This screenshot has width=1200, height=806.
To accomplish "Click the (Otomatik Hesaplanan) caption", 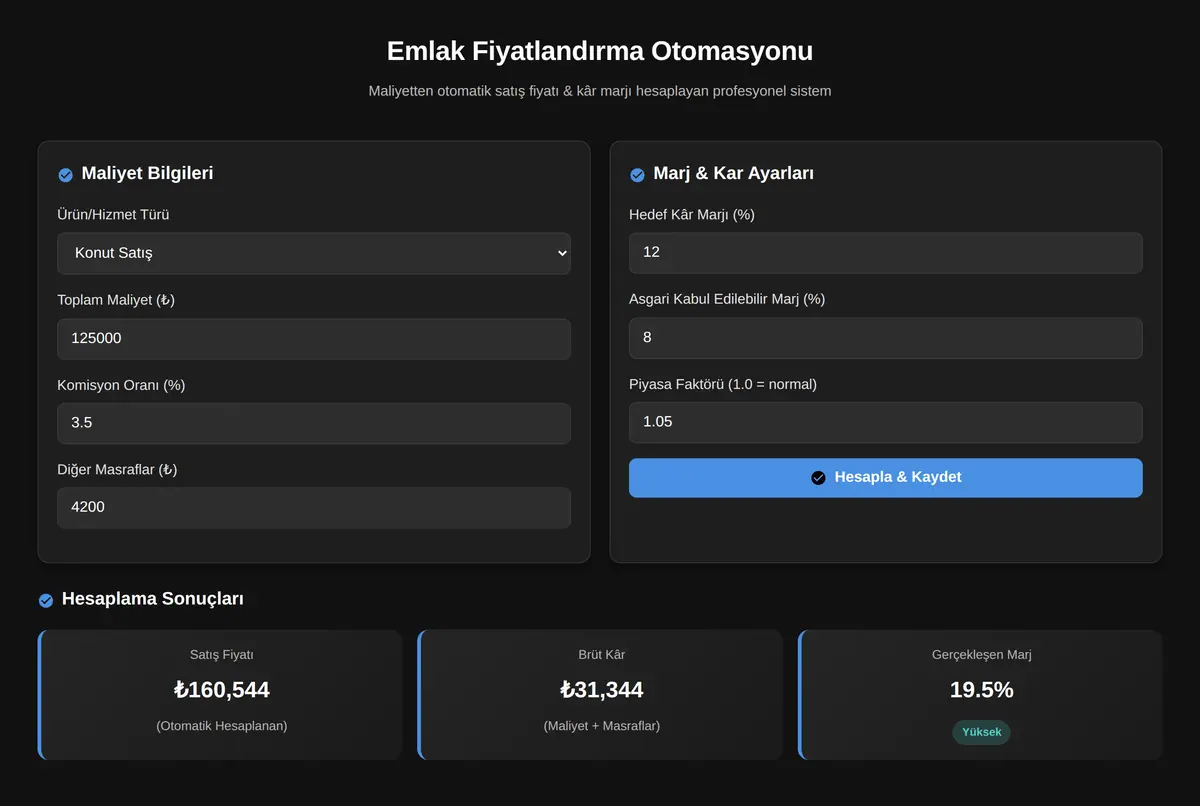I will click(x=221, y=726).
